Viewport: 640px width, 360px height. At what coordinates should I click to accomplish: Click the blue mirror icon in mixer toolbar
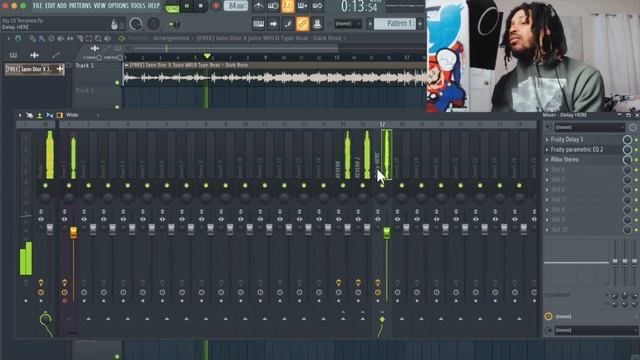[49, 116]
